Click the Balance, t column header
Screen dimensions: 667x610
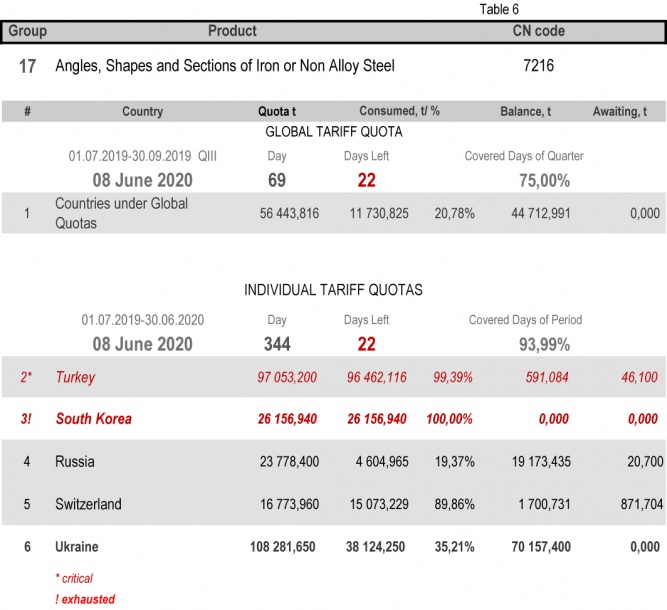[526, 112]
